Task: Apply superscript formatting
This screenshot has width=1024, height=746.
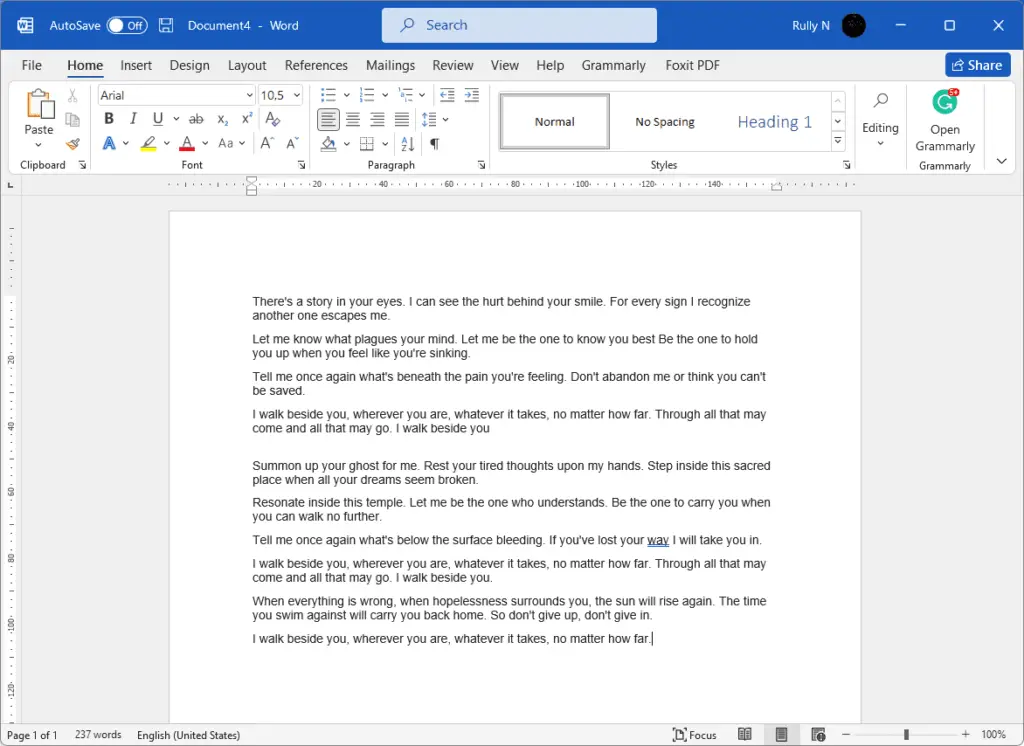Action: pos(245,118)
